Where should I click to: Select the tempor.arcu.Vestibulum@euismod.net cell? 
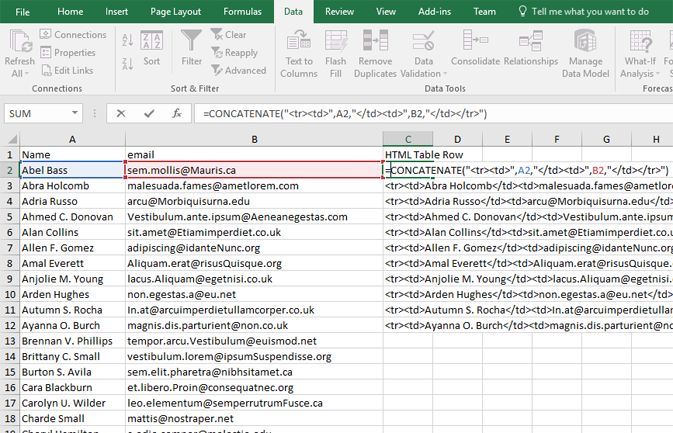(254, 341)
